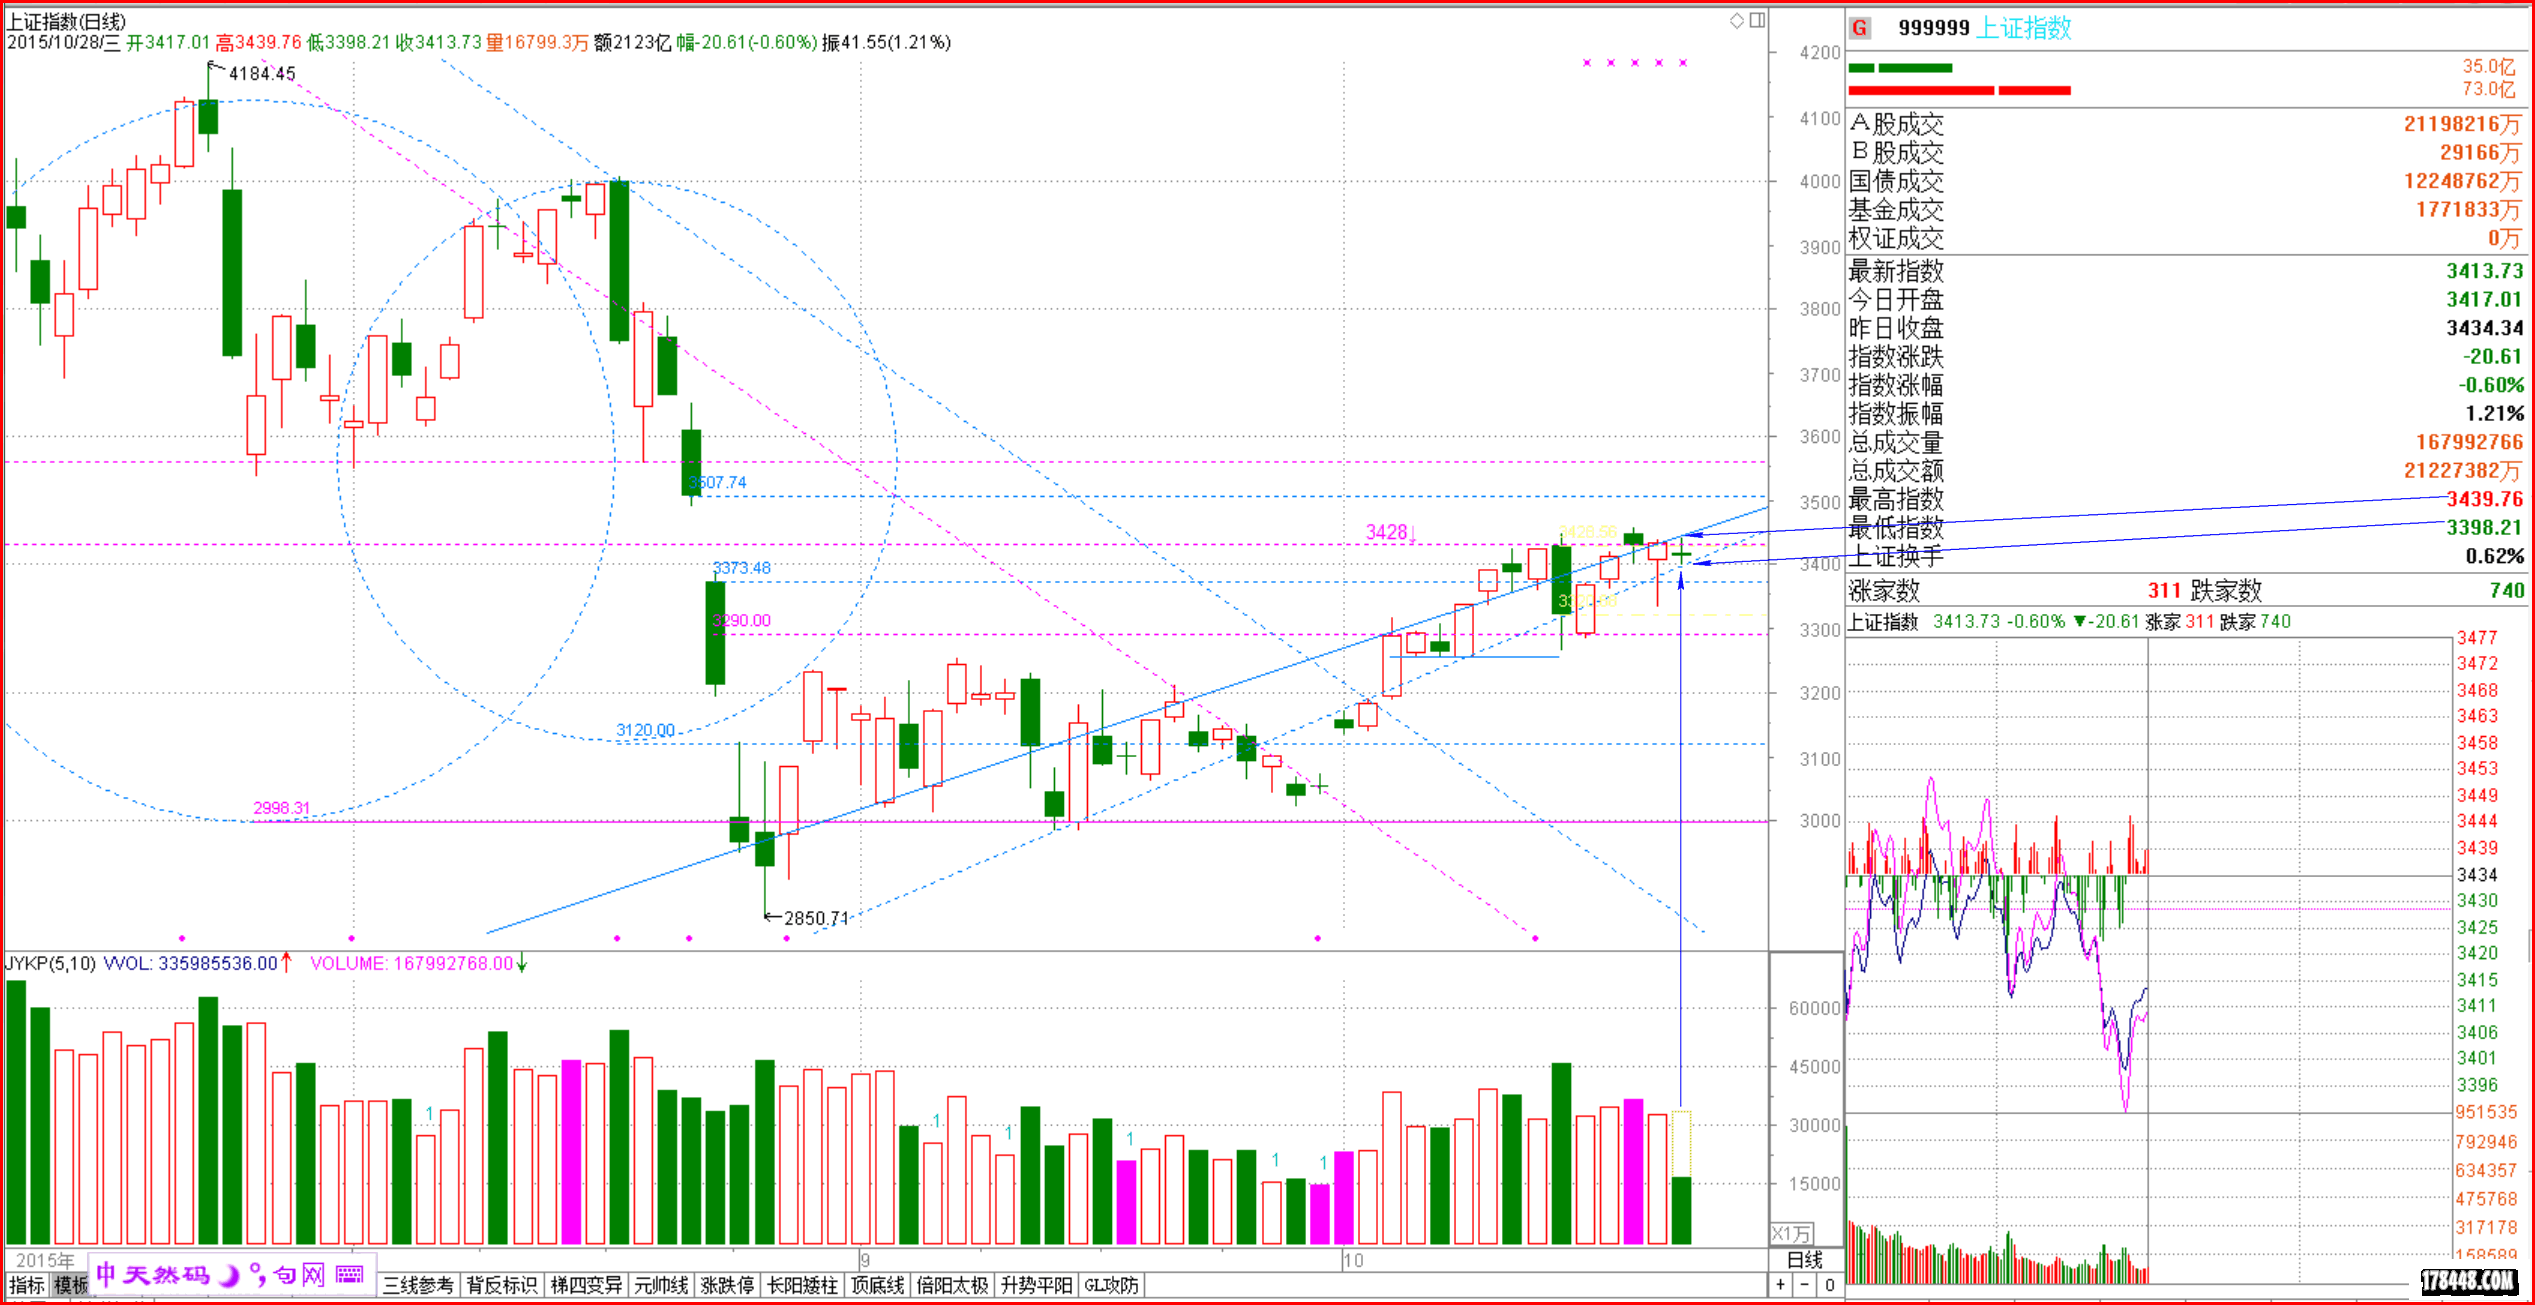Click the 跌家数 count 740

coord(2507,590)
